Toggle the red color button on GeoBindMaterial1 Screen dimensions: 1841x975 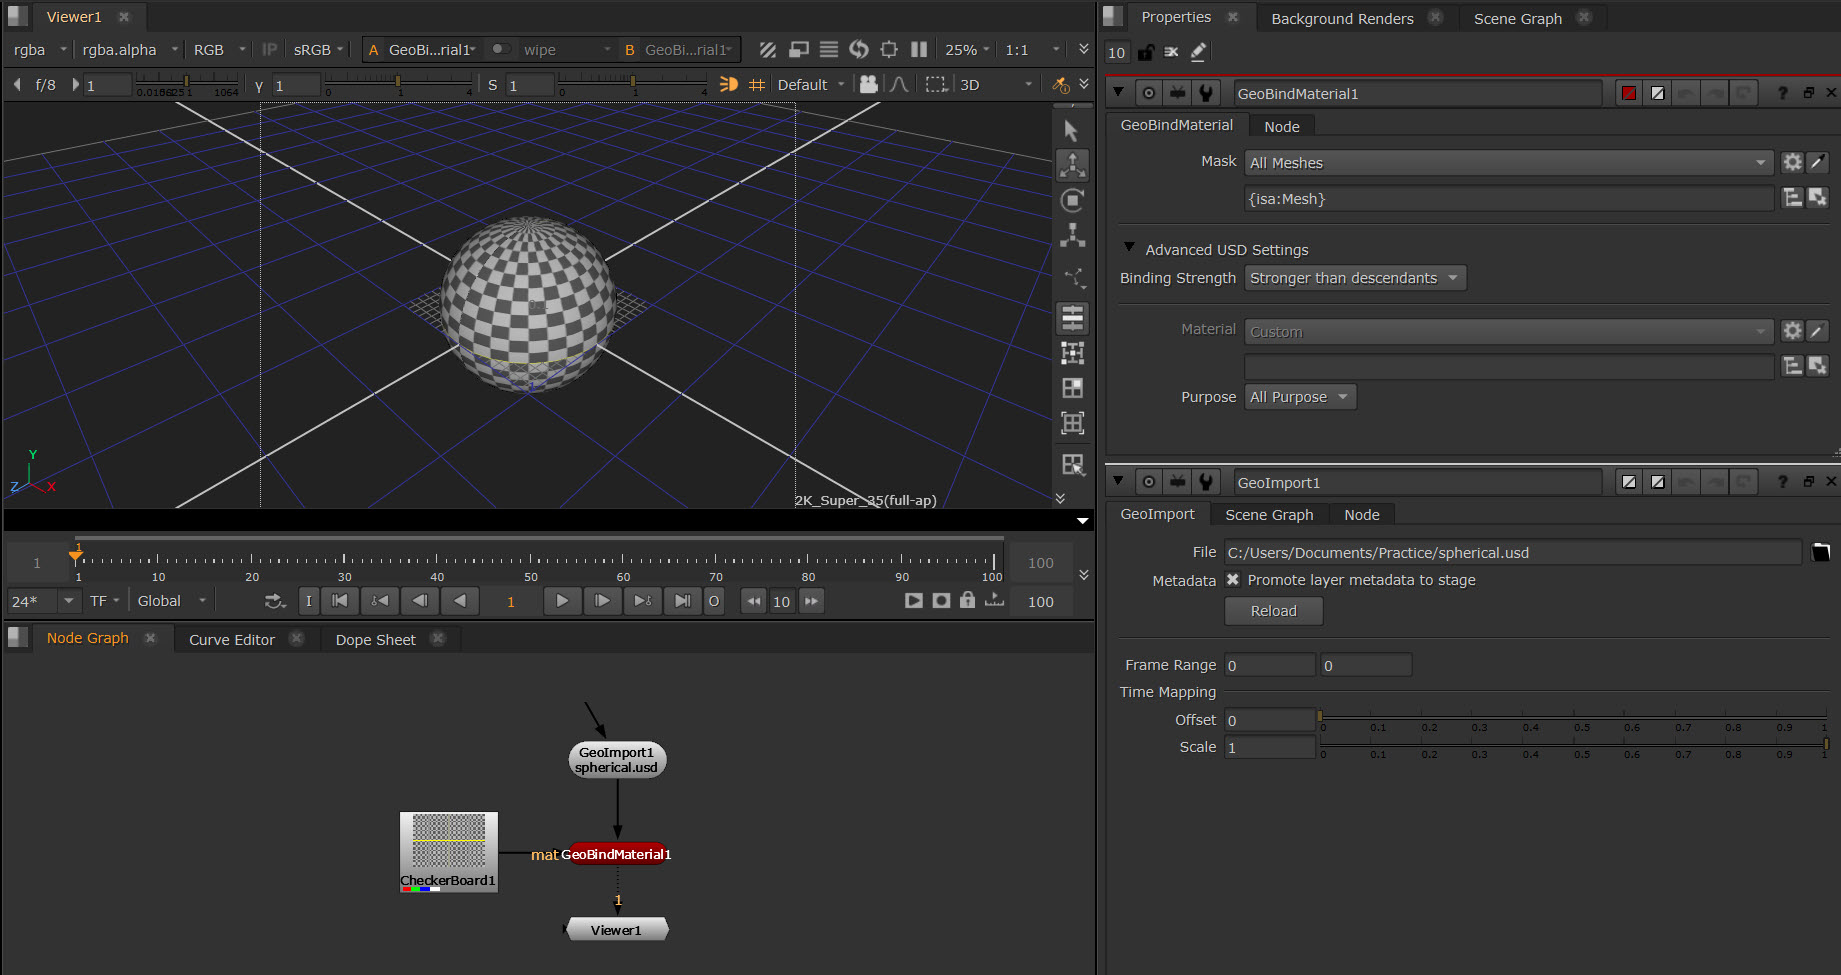[1629, 93]
